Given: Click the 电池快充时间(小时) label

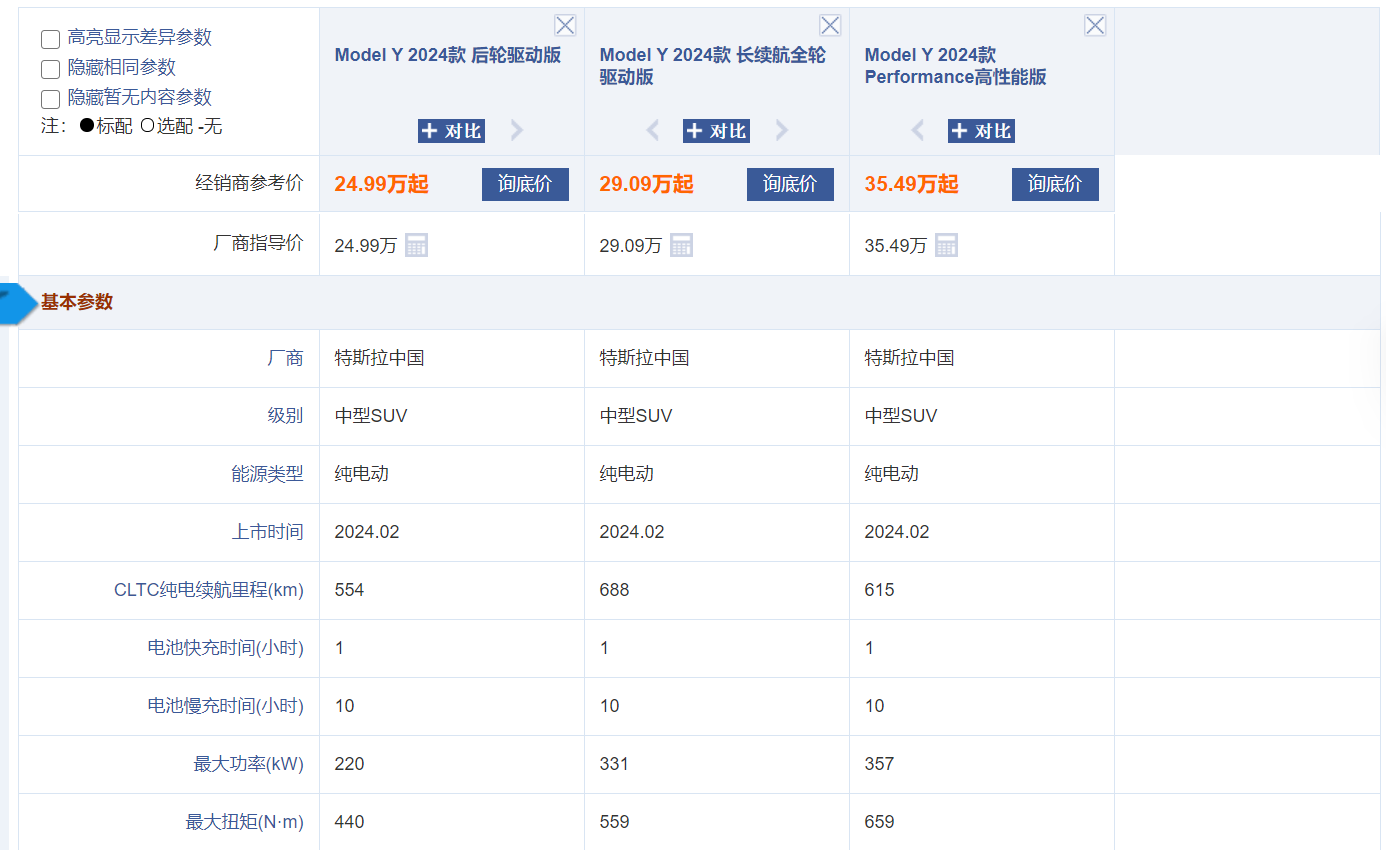Looking at the screenshot, I should [226, 648].
